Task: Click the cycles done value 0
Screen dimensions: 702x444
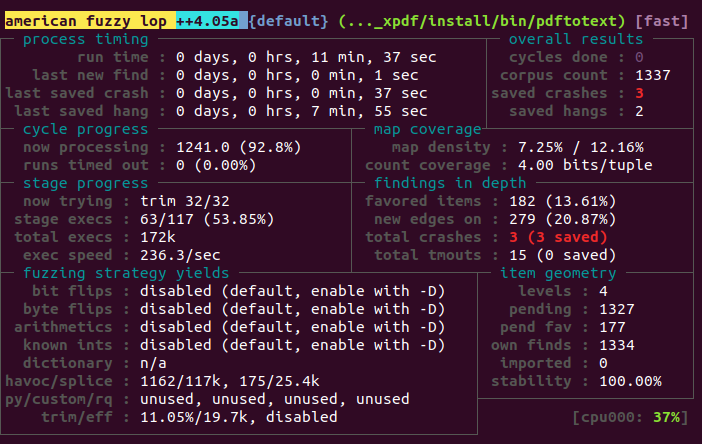Action: 639,57
